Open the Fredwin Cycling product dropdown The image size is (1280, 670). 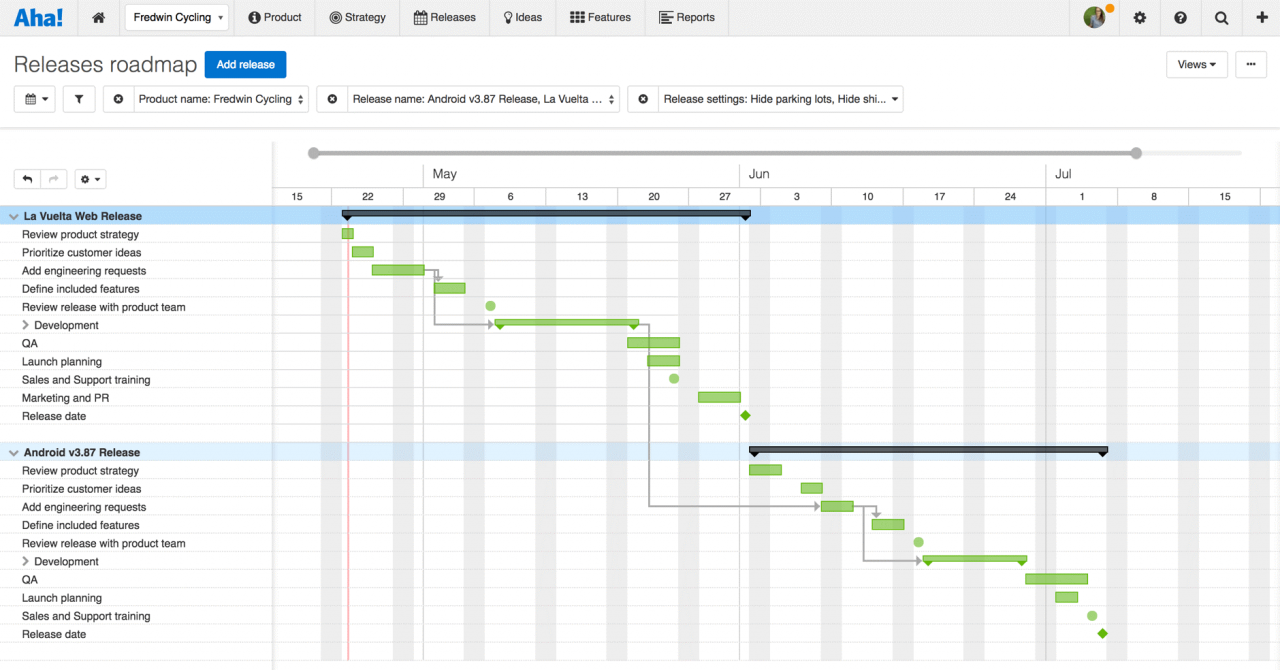pyautogui.click(x=177, y=18)
